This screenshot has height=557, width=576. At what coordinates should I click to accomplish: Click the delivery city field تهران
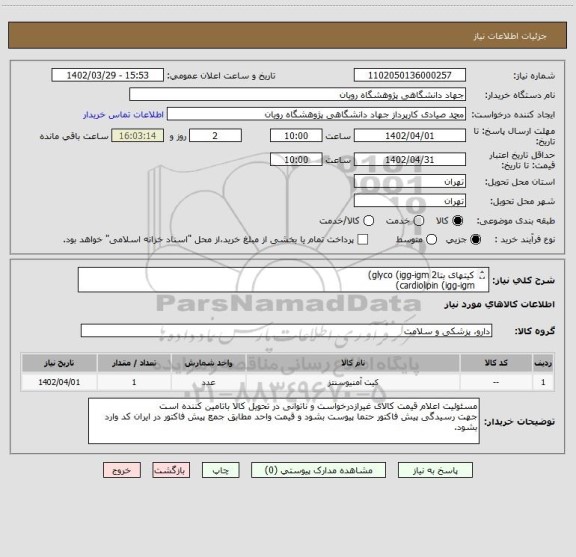pyautogui.click(x=410, y=201)
